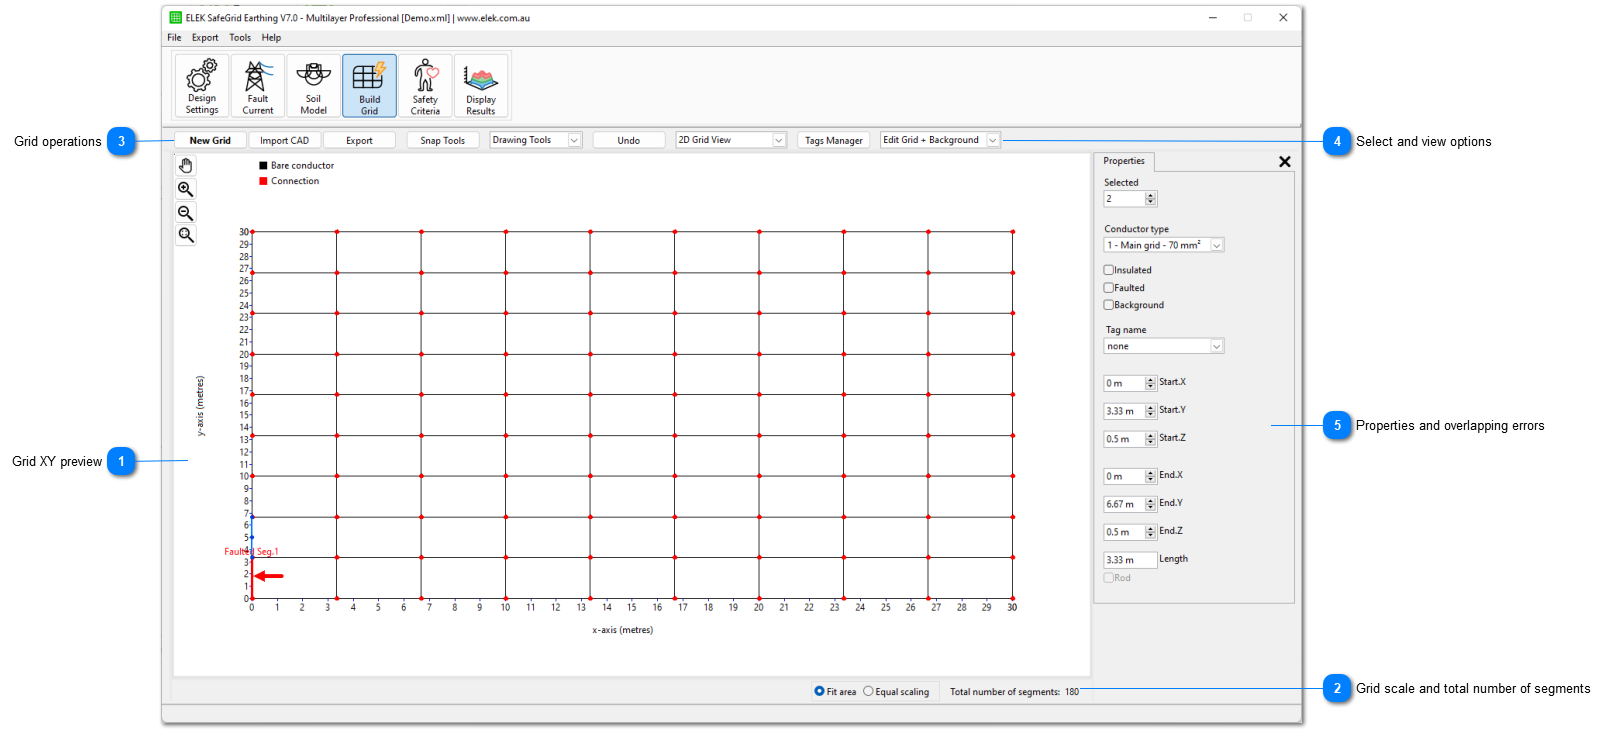Click the red Connection legend swatch
Image resolution: width=1607 pixels, height=732 pixels.
[263, 181]
